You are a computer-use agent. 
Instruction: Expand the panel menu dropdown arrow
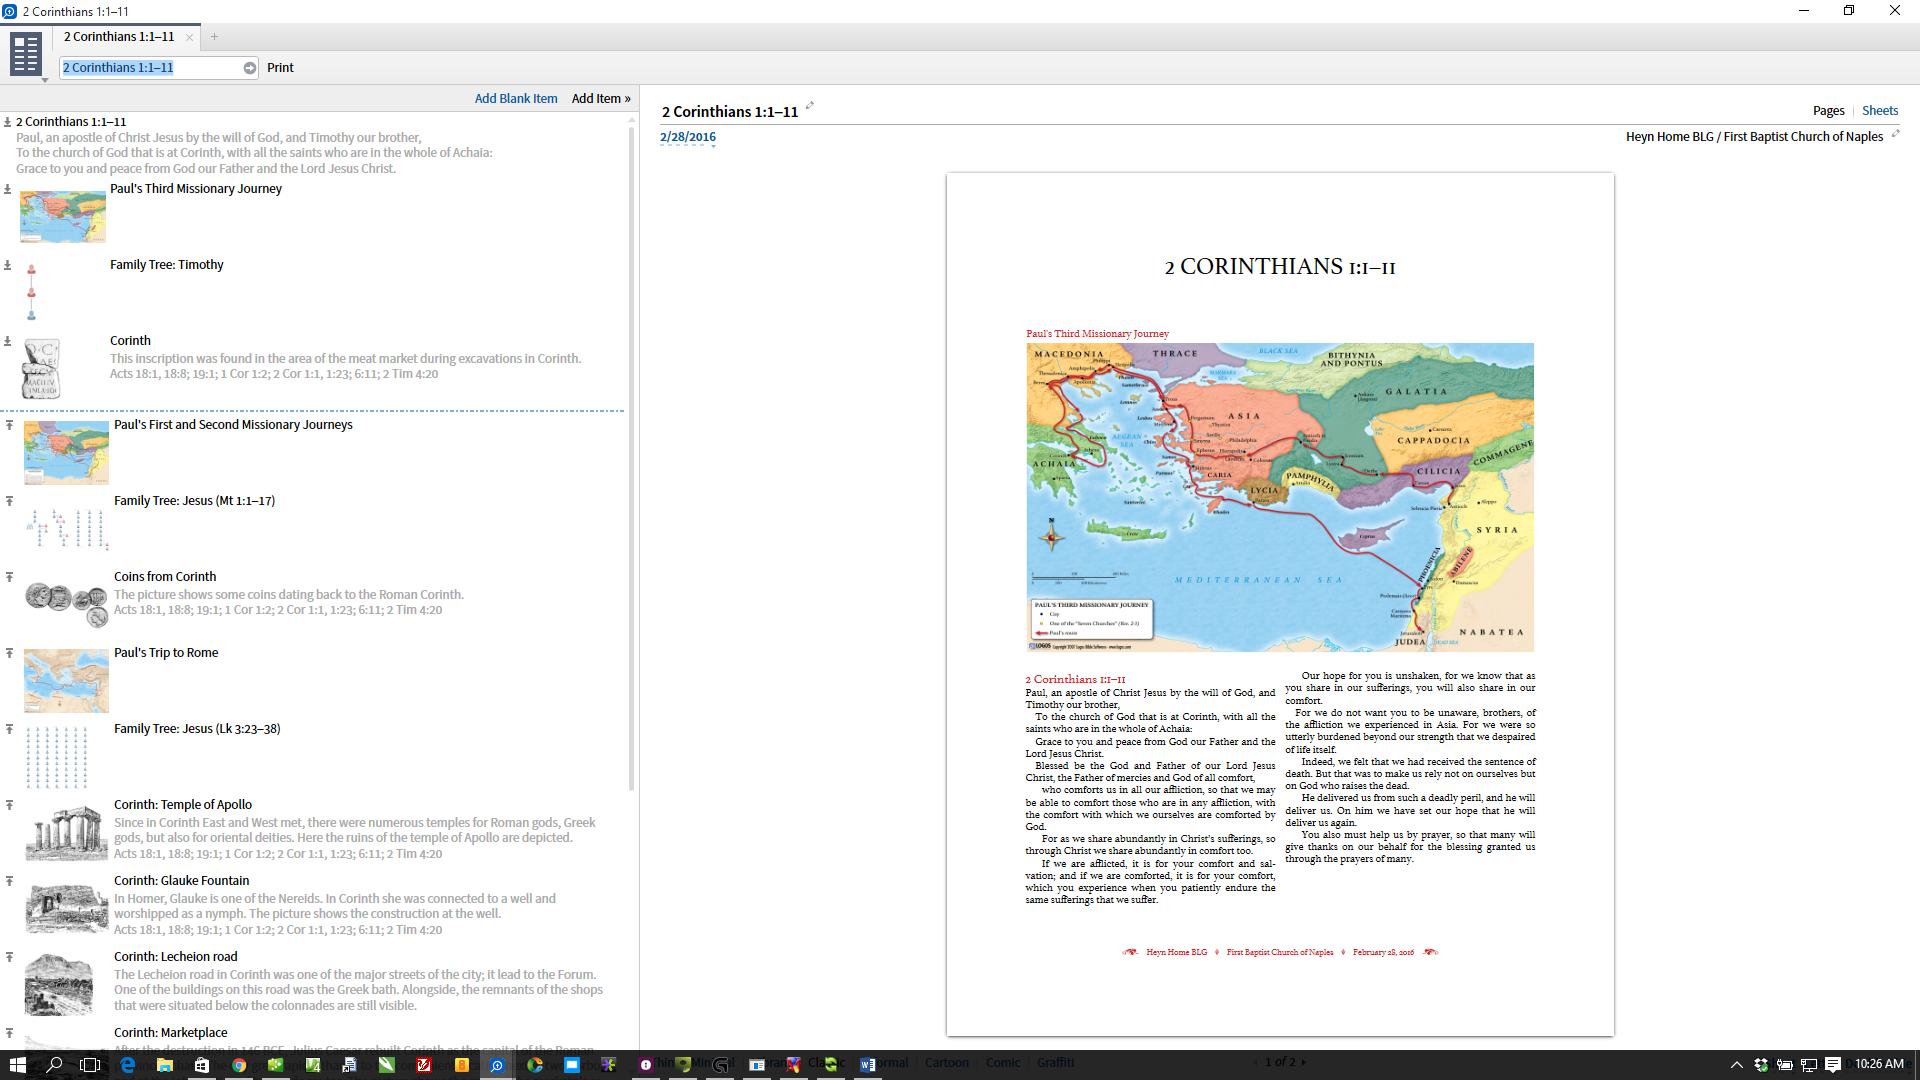pos(45,80)
